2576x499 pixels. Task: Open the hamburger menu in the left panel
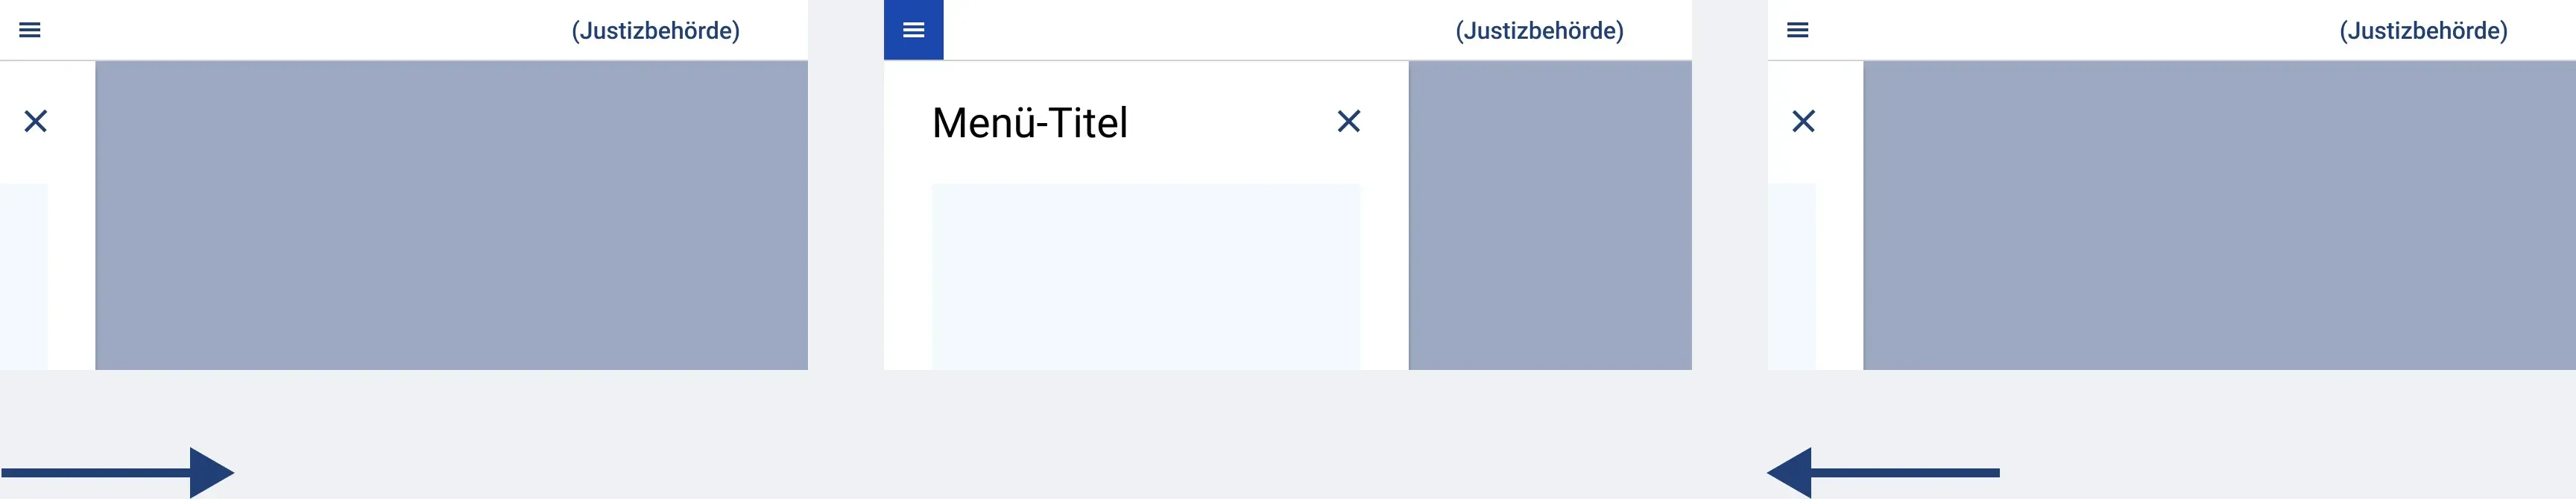point(30,30)
